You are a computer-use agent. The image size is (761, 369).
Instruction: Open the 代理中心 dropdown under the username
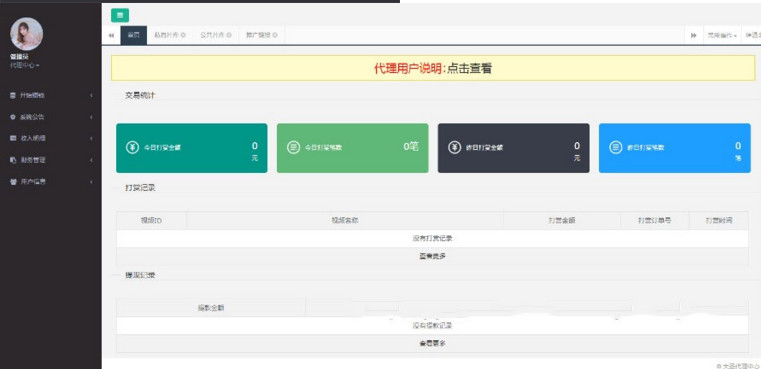click(x=25, y=66)
